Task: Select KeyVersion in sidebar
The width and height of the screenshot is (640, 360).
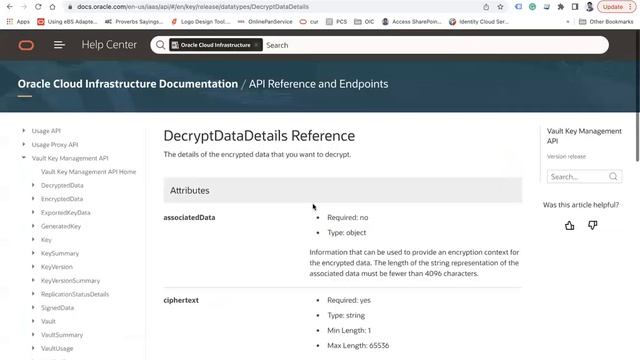Action: (x=57, y=267)
